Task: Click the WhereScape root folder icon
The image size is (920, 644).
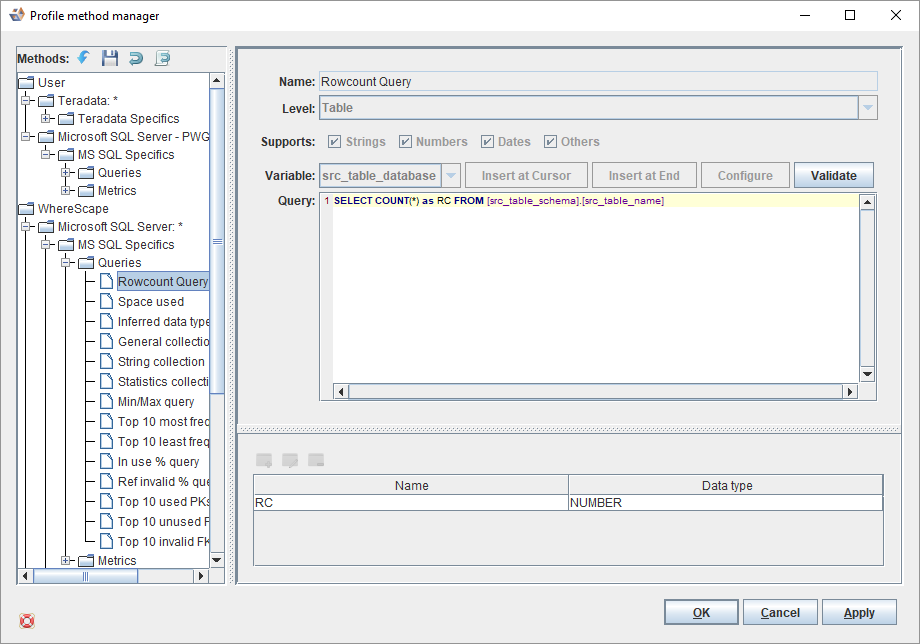Action: pos(26,208)
